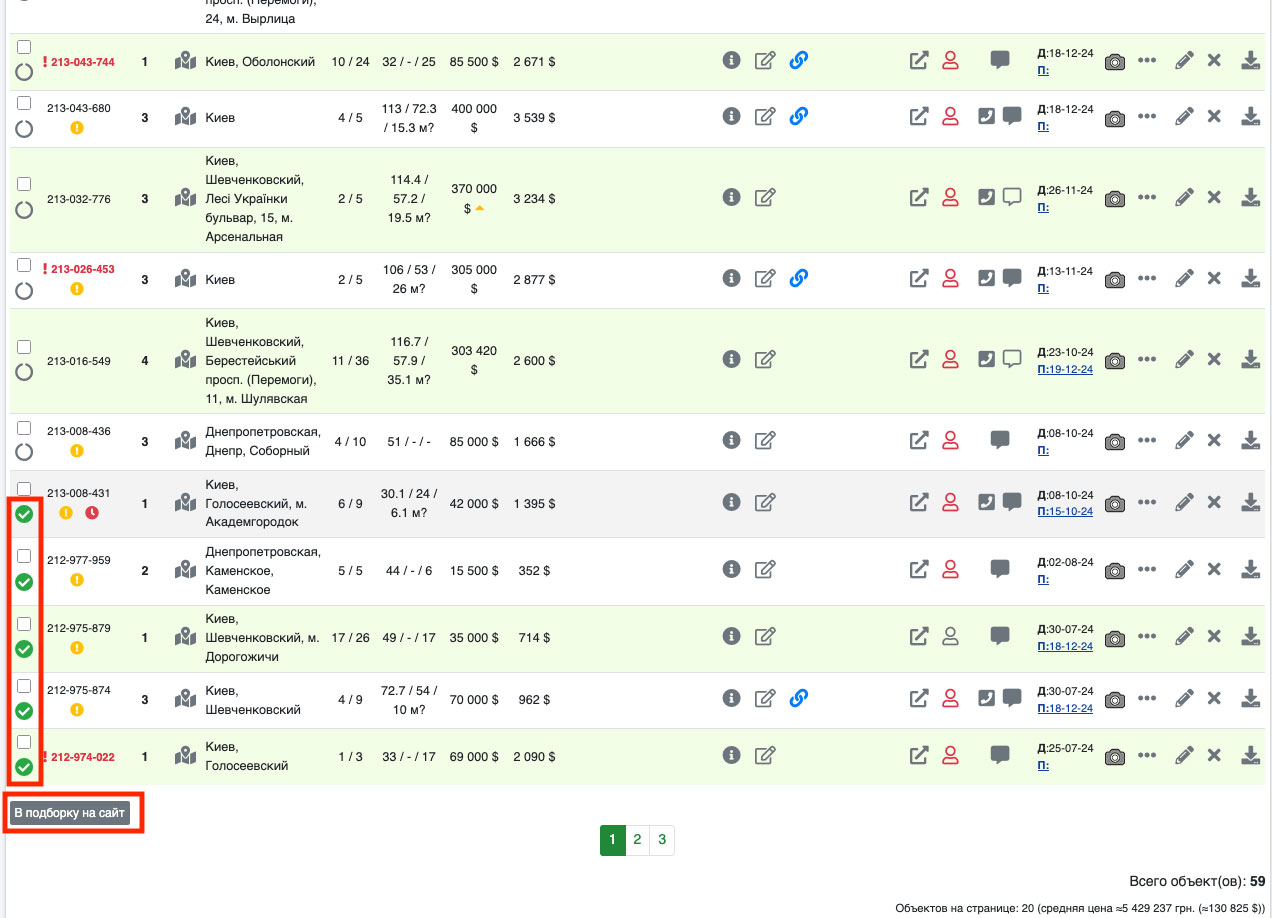The width and height of the screenshot is (1272, 918).
Task: Show more actions for listing 212-975-874
Action: [x=1147, y=700]
